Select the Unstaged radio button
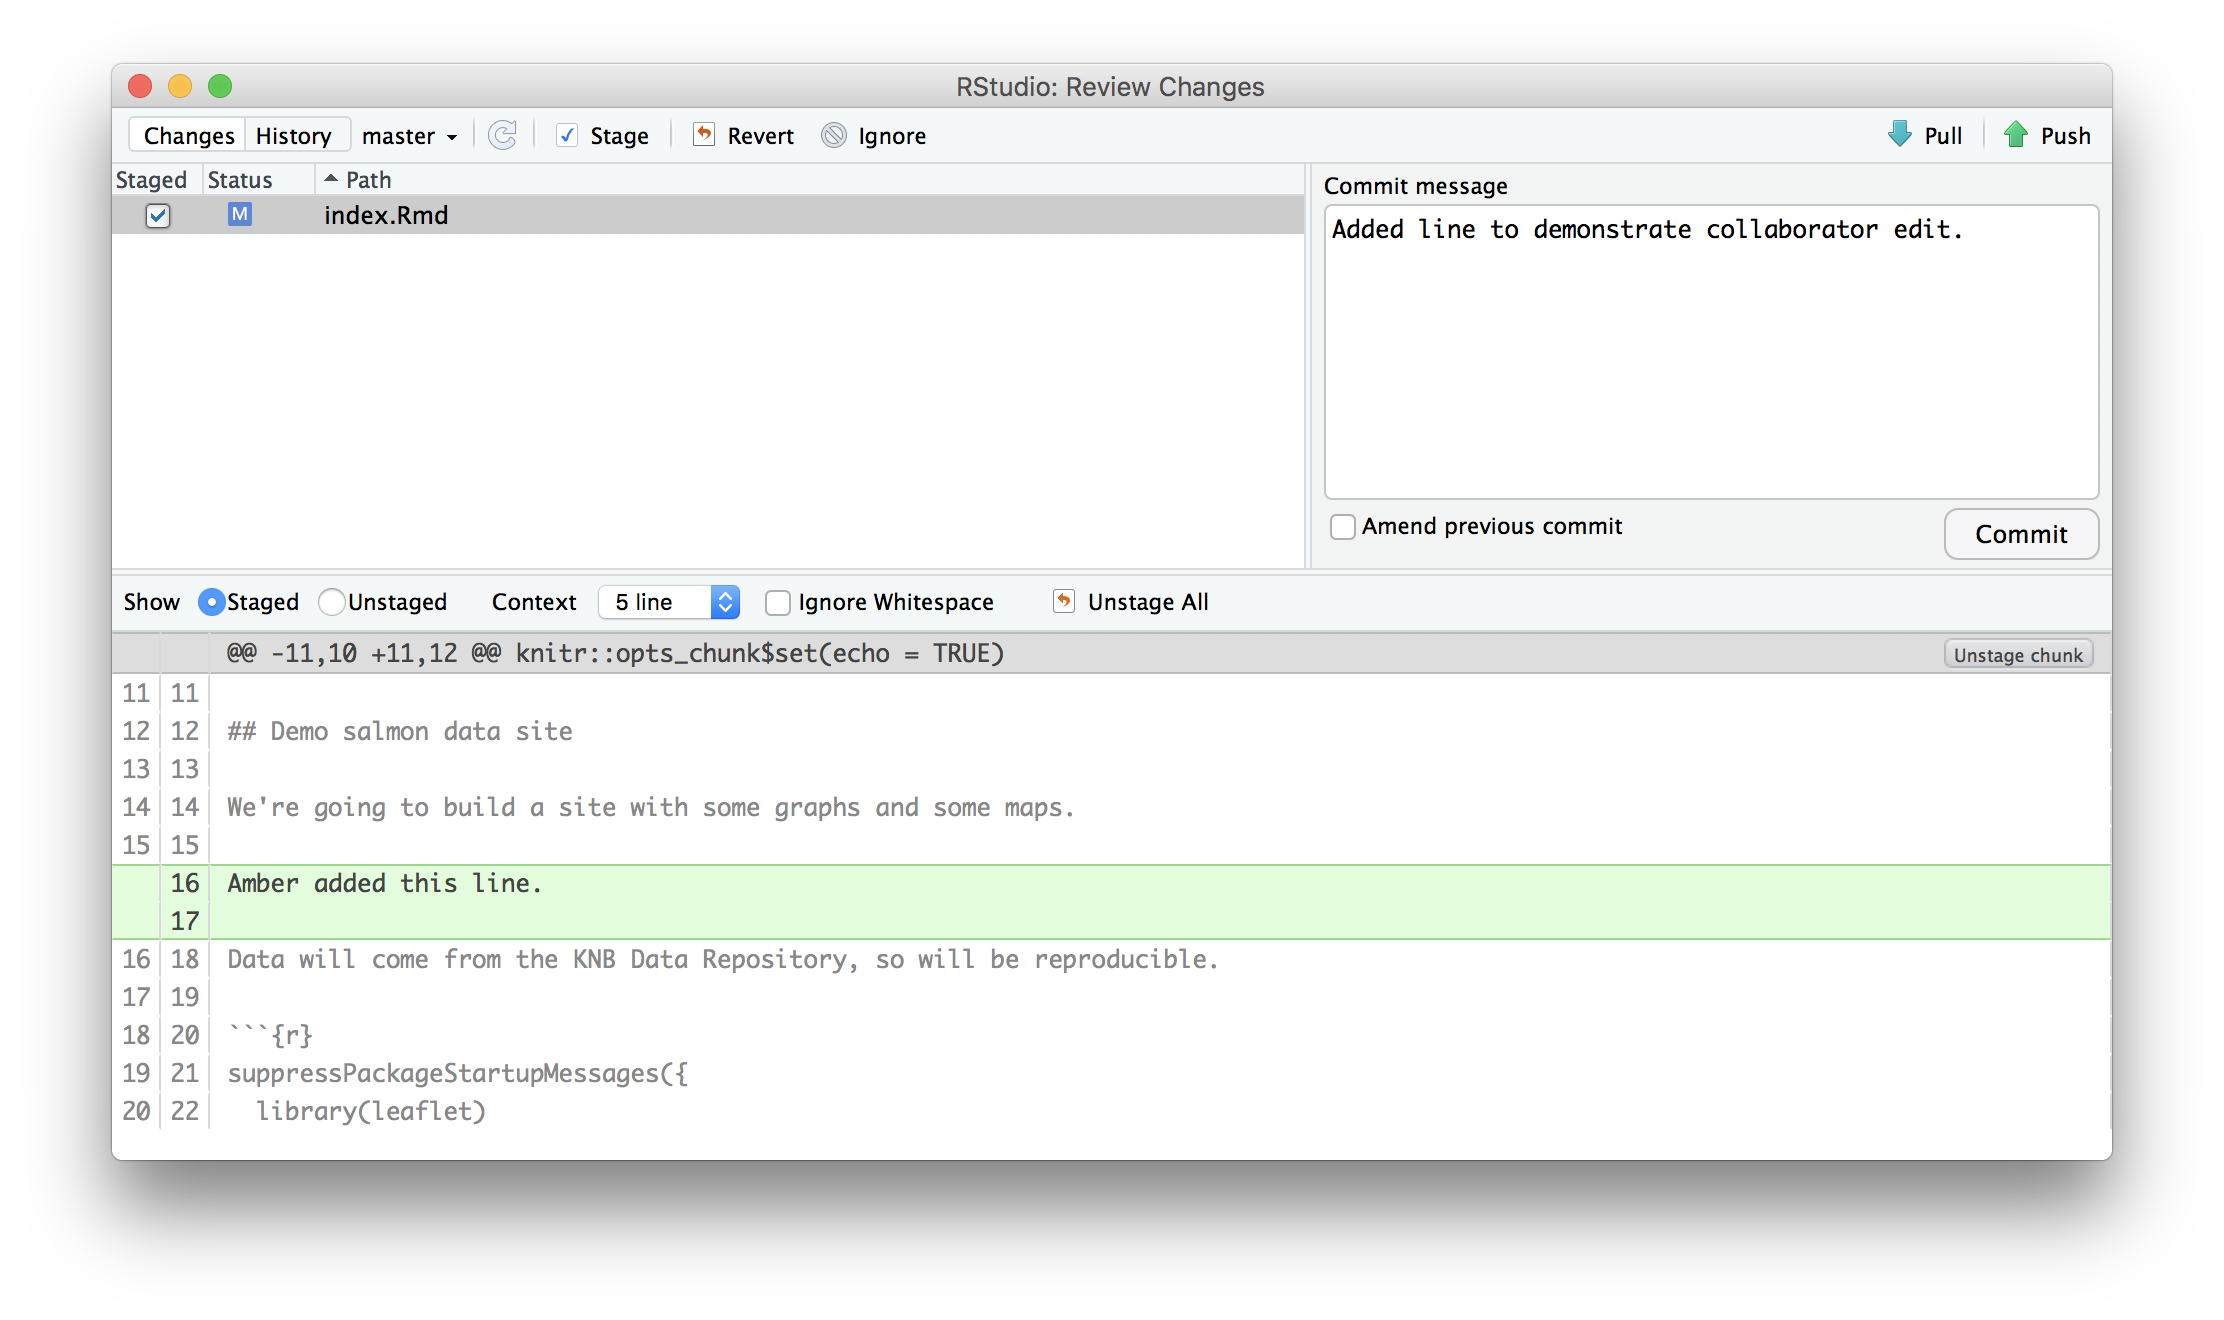This screenshot has height=1320, width=2224. 331,602
